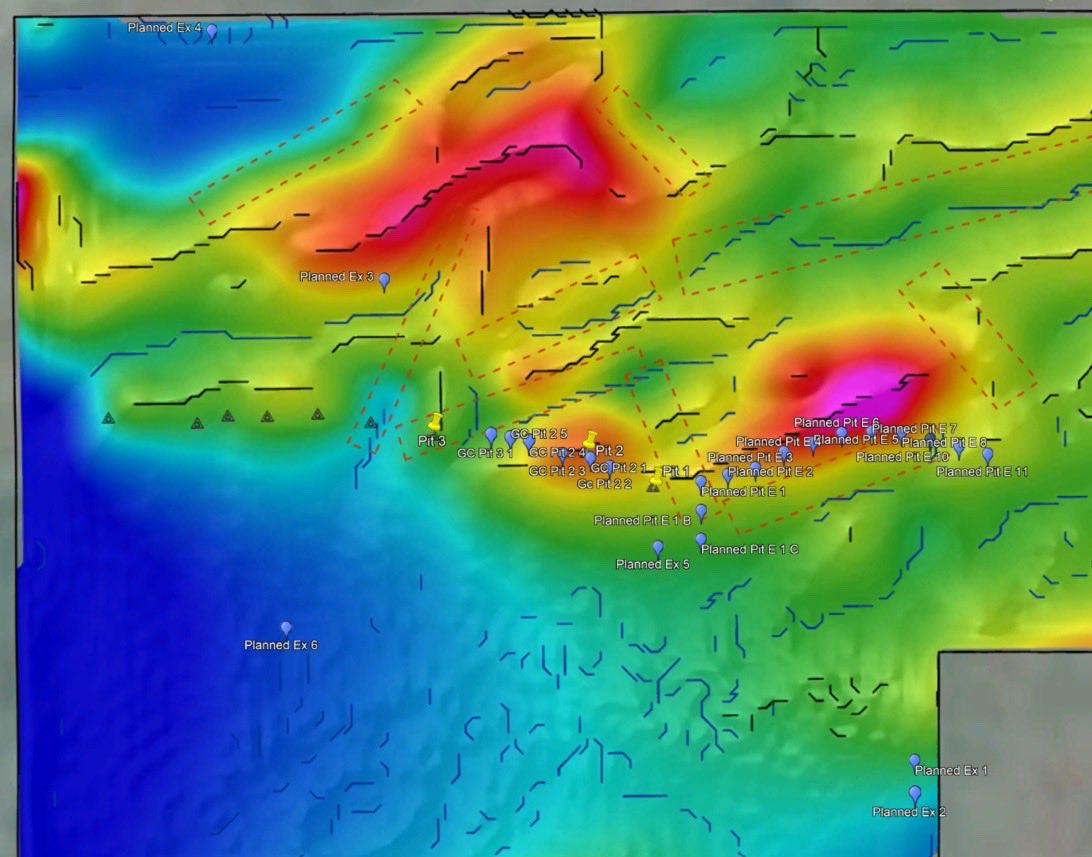Click the Planned Pit E 2 label
The width and height of the screenshot is (1092, 857).
770,472
